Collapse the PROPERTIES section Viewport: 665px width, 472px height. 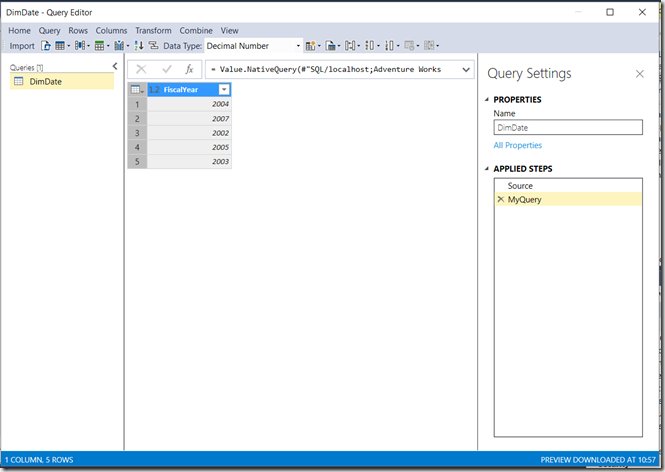(x=487, y=100)
